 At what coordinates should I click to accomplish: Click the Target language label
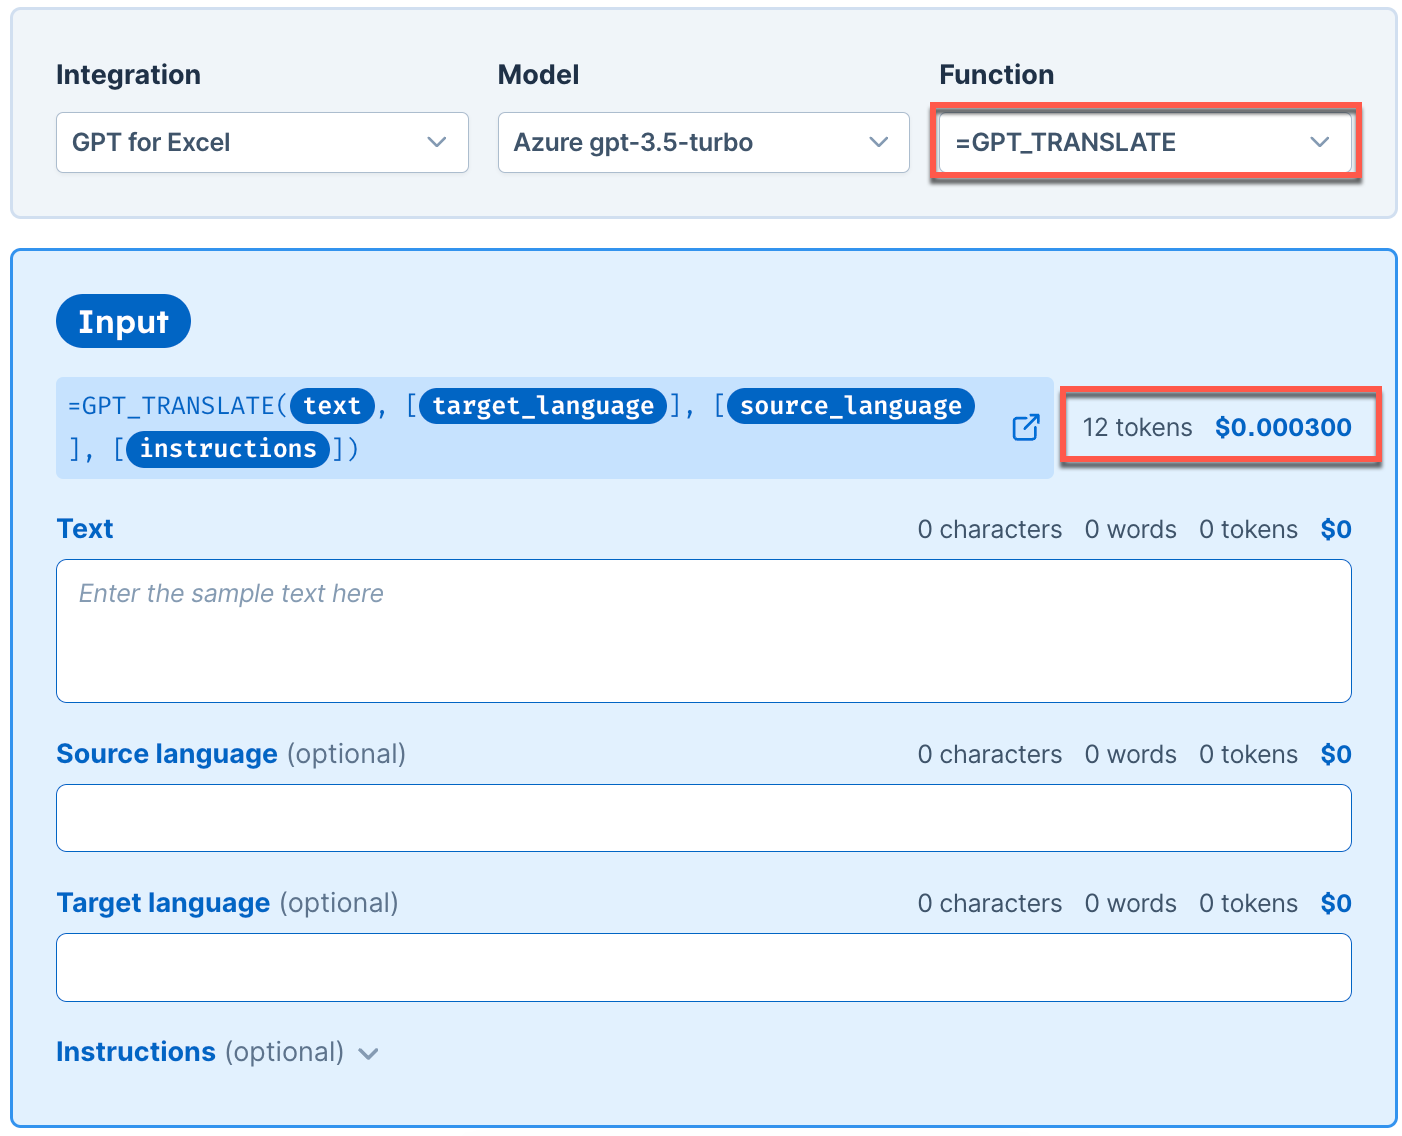click(x=163, y=903)
